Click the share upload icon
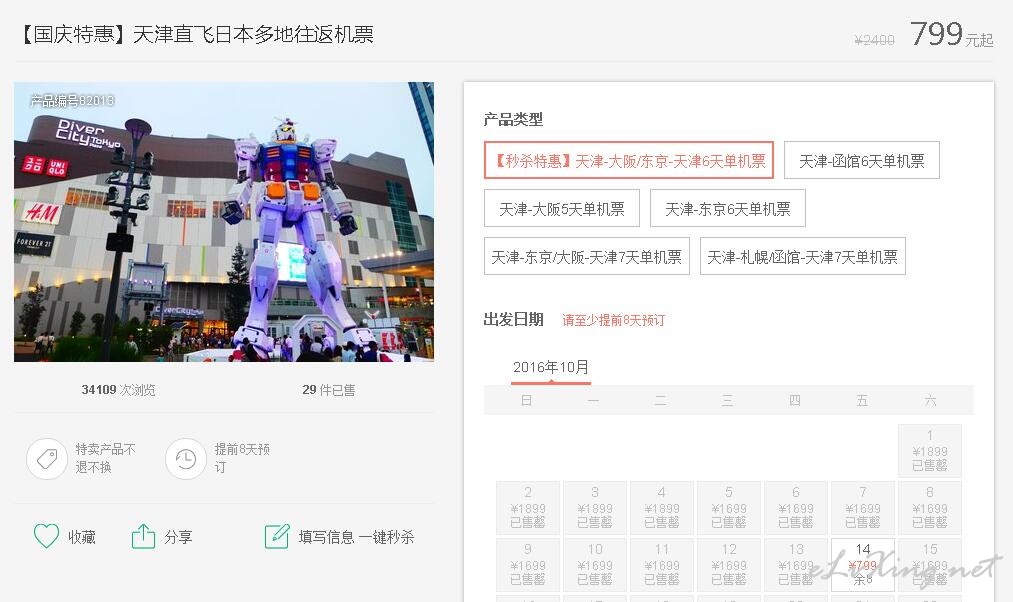Image resolution: width=1013 pixels, height=602 pixels. pyautogui.click(x=143, y=536)
